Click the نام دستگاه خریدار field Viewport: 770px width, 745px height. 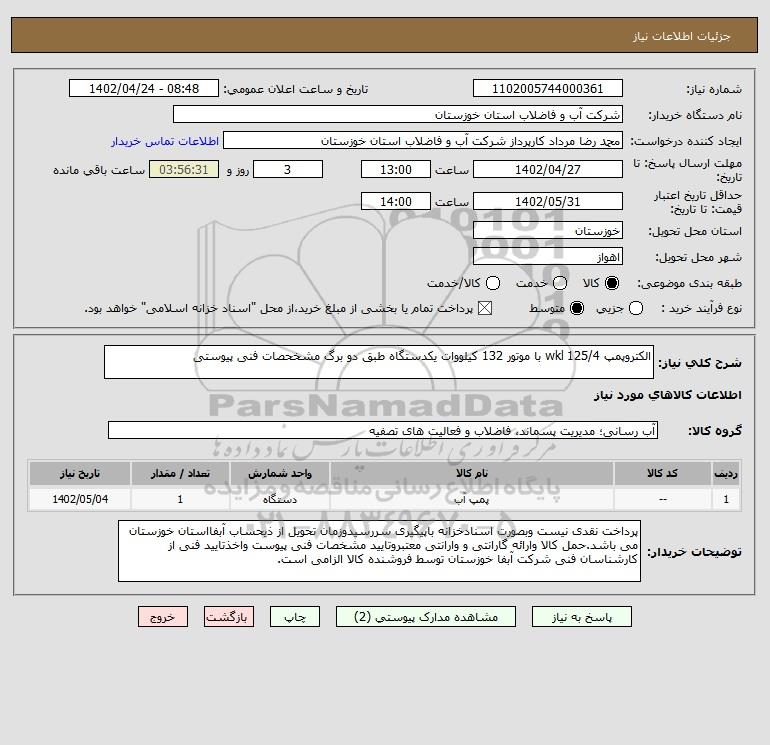tap(398, 114)
